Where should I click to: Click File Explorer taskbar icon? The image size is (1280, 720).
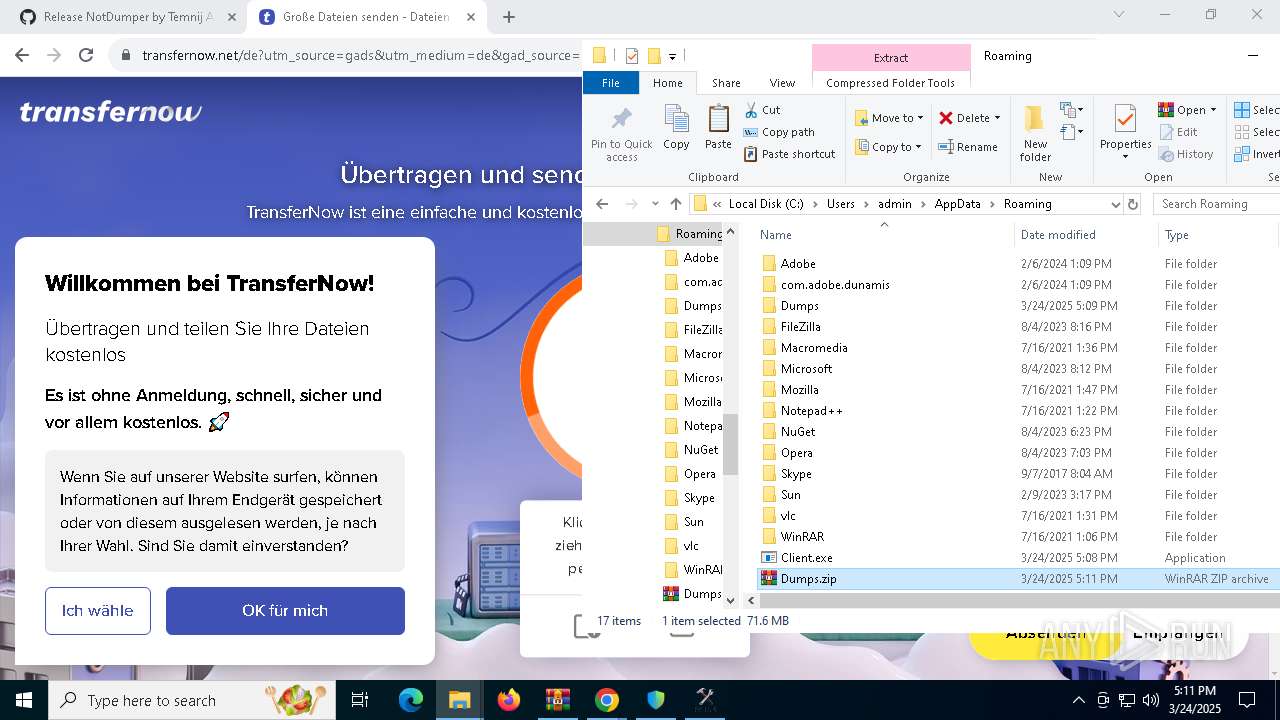point(460,700)
